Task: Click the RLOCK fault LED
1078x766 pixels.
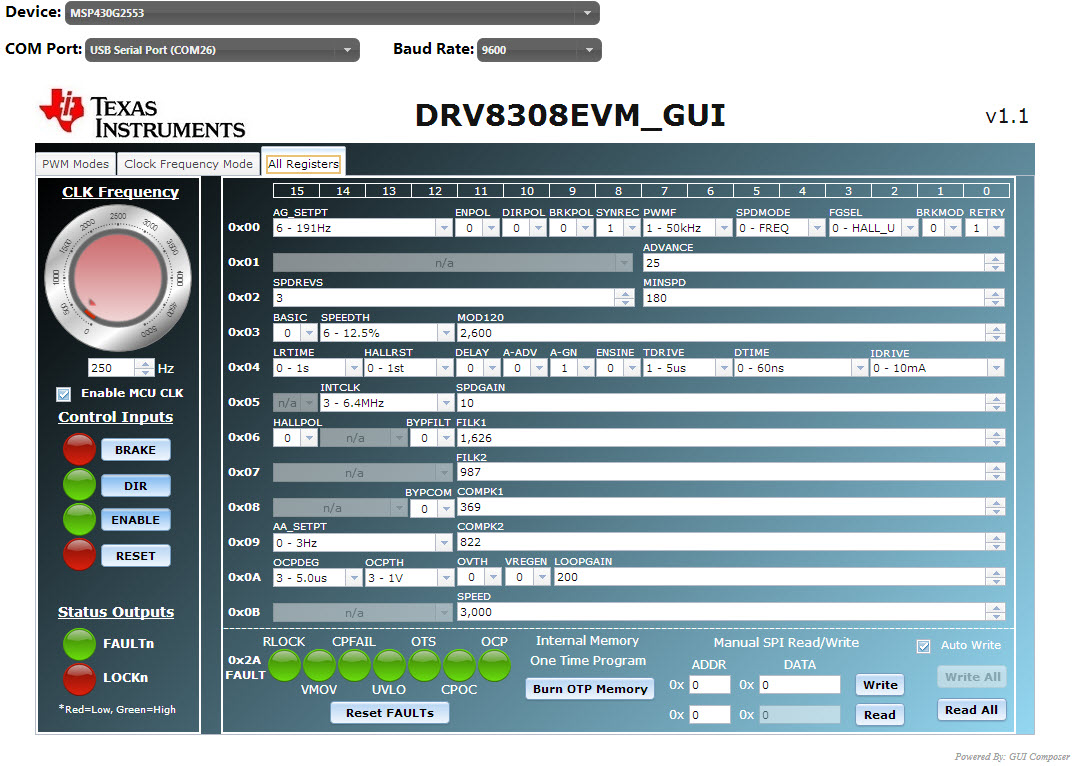Action: [285, 666]
